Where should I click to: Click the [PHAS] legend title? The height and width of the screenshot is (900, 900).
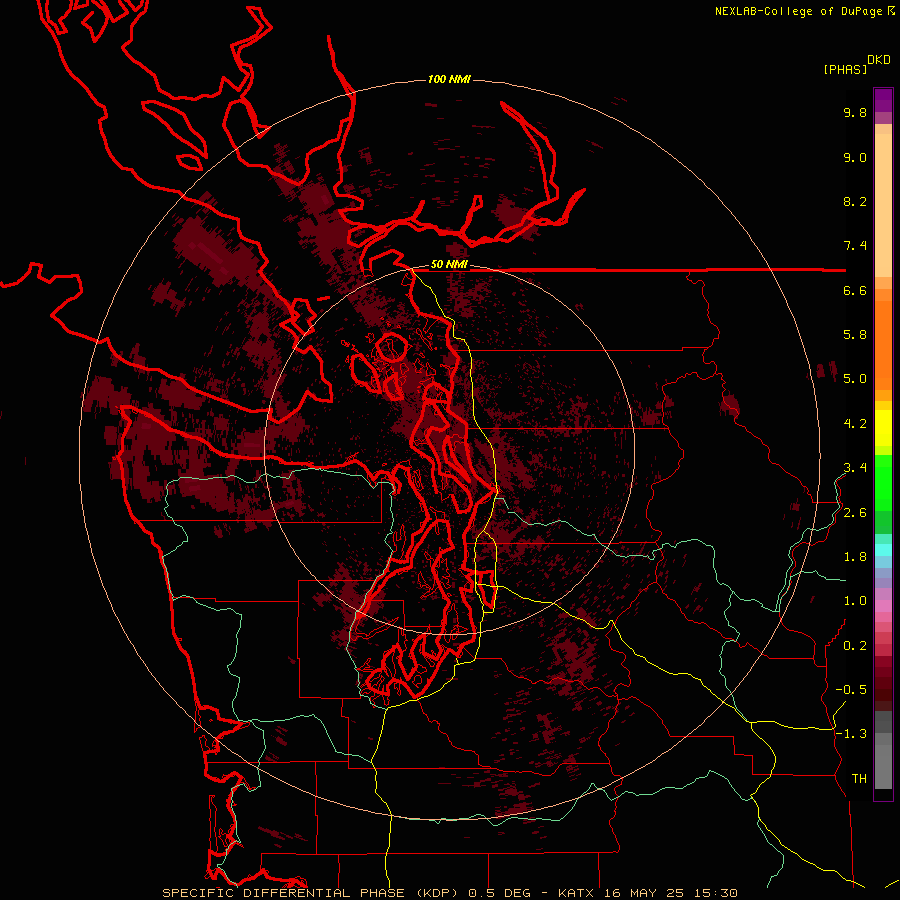(845, 70)
